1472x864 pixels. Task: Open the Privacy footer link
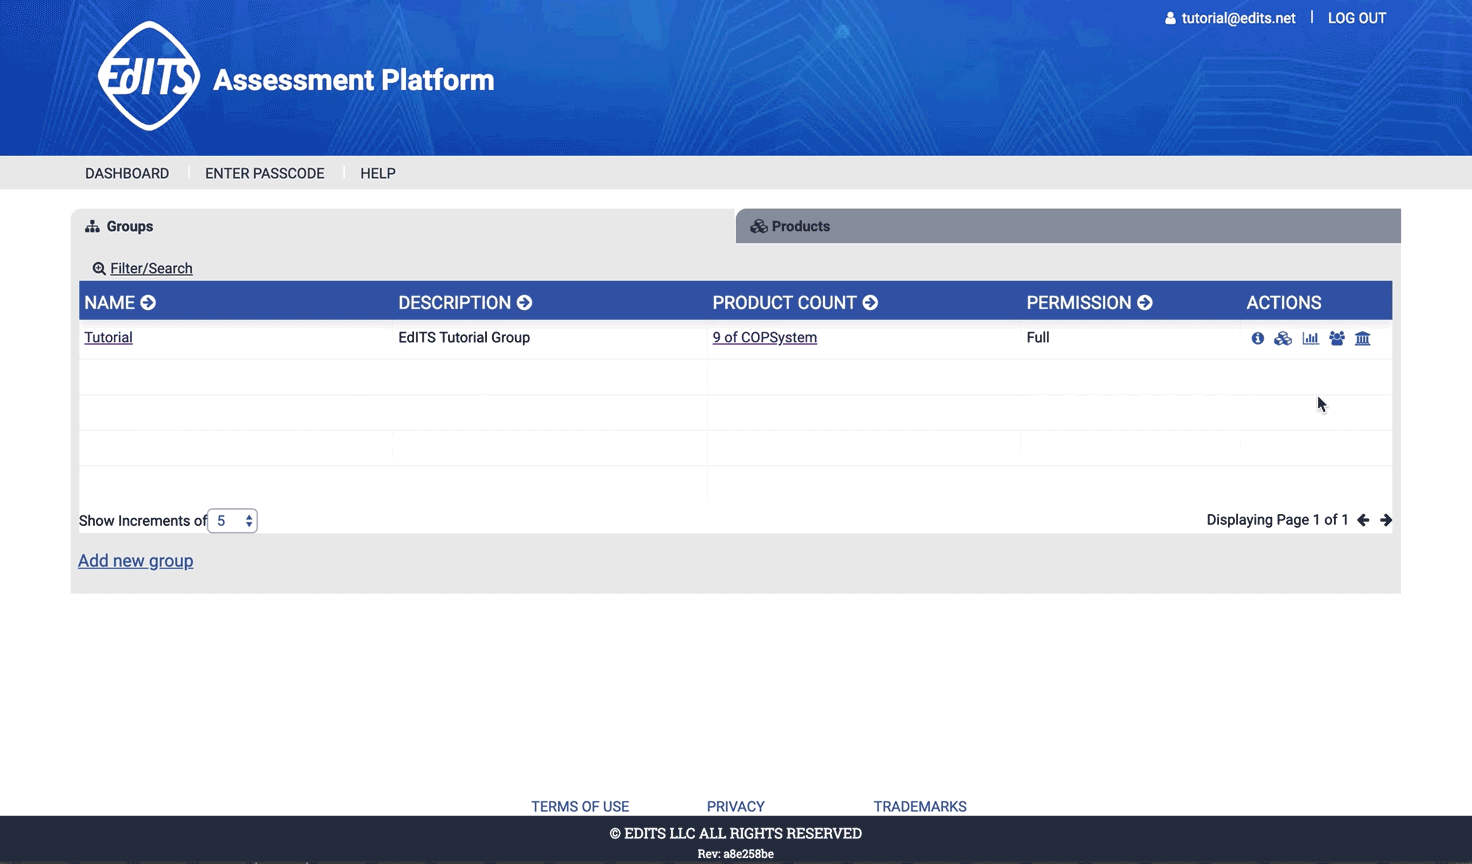tap(736, 806)
